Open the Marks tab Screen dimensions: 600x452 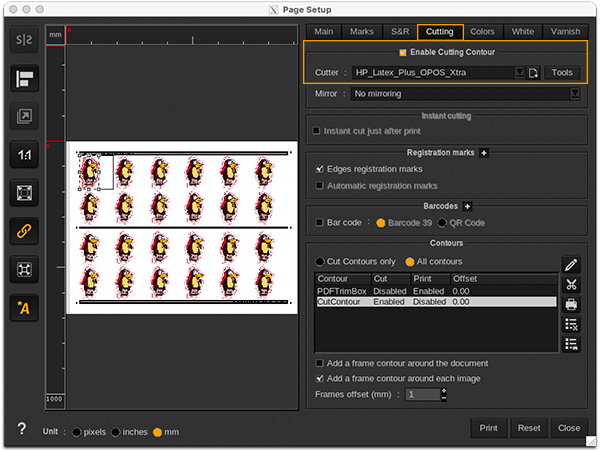tap(362, 32)
